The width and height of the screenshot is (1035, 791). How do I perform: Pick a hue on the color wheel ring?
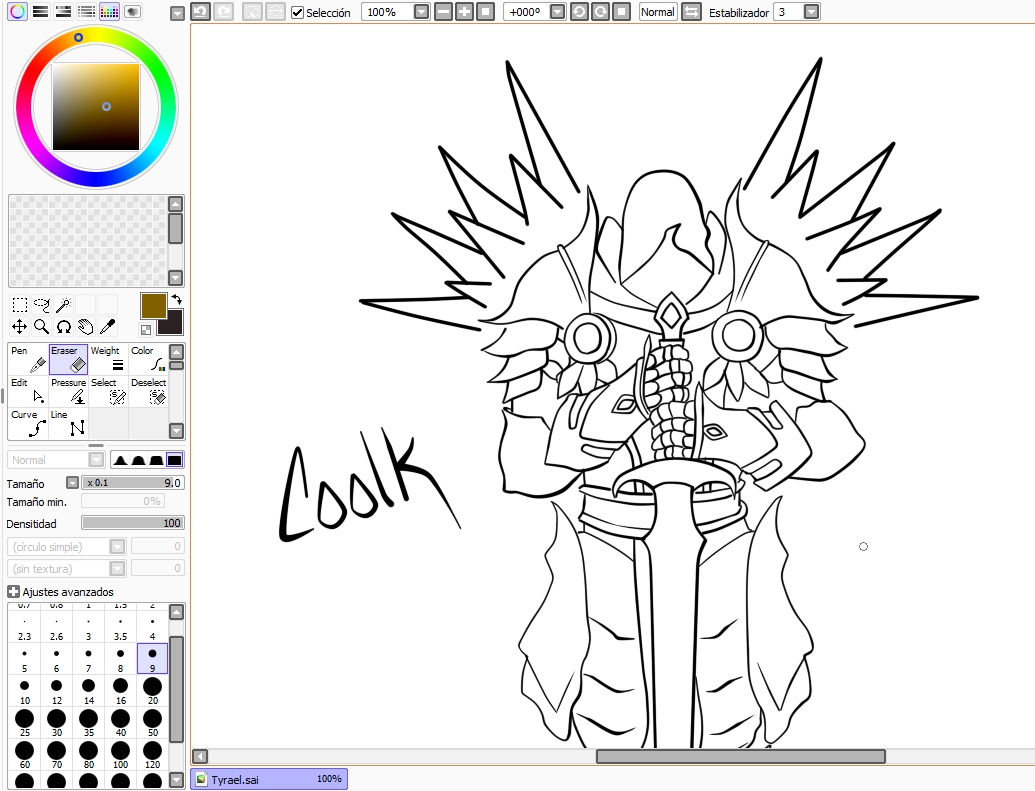tap(79, 38)
